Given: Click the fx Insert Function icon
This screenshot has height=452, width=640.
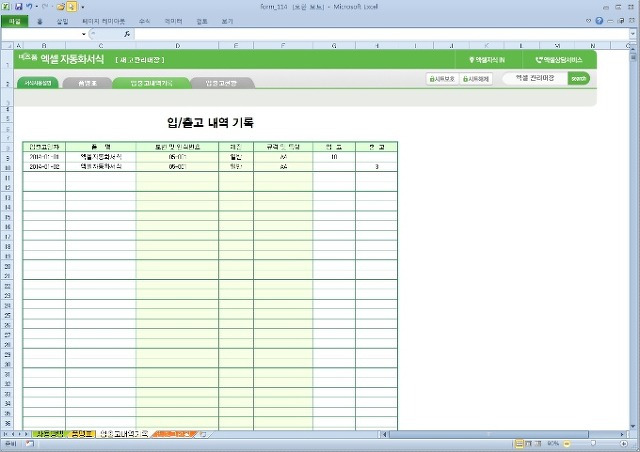Looking at the screenshot, I should pos(127,34).
